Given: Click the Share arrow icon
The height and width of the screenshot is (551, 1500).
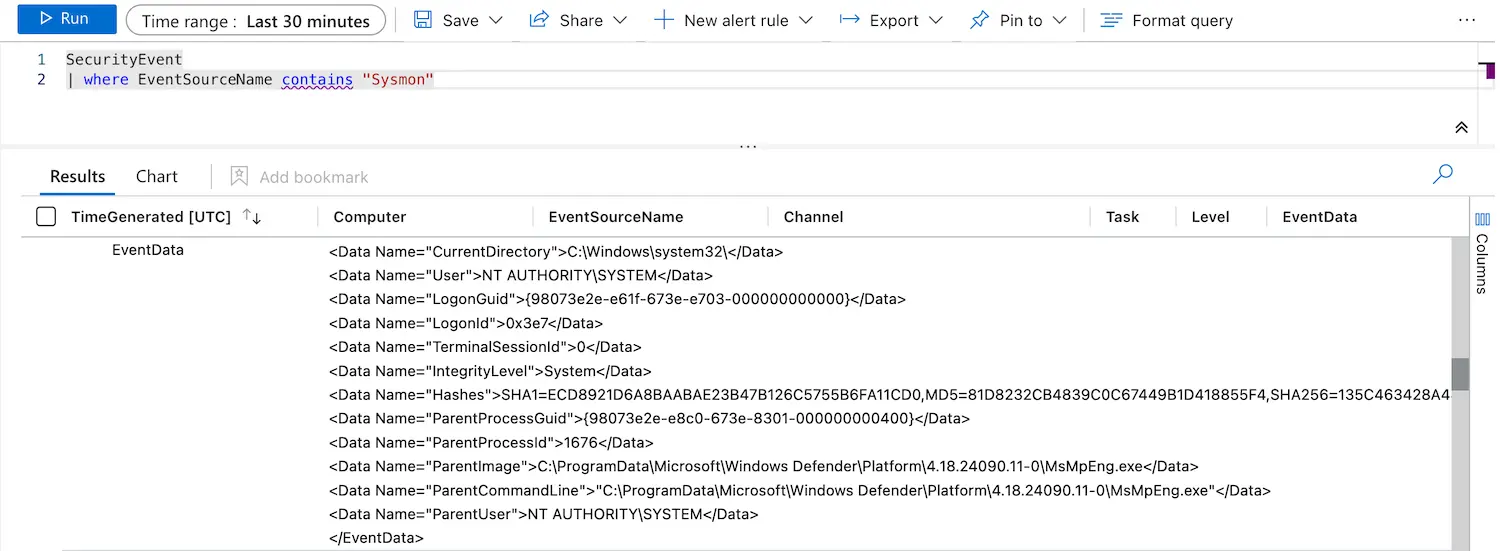Looking at the screenshot, I should (539, 20).
